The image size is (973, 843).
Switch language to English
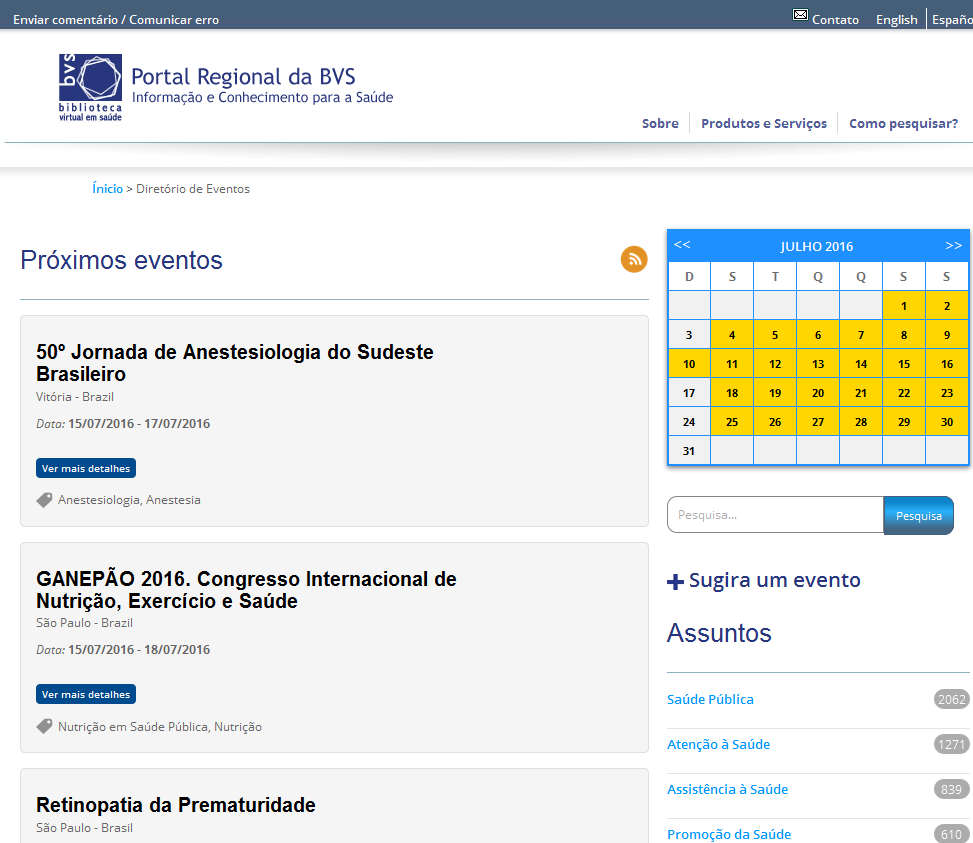click(x=897, y=20)
